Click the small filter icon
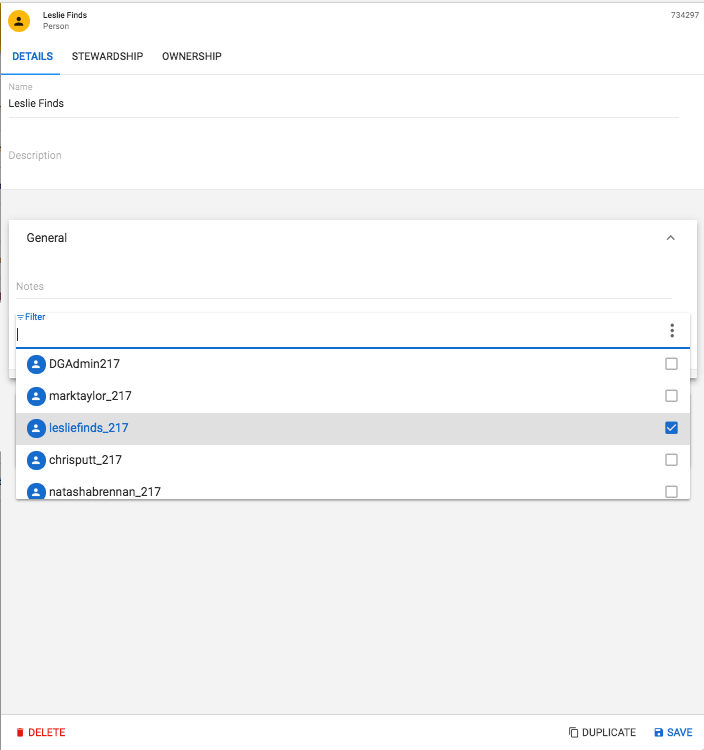The height and width of the screenshot is (750, 704). click(20, 317)
